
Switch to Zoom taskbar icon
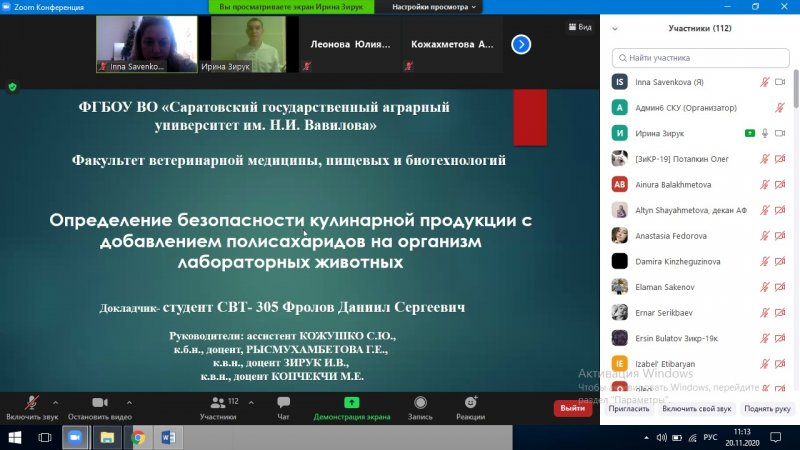pyautogui.click(x=75, y=437)
